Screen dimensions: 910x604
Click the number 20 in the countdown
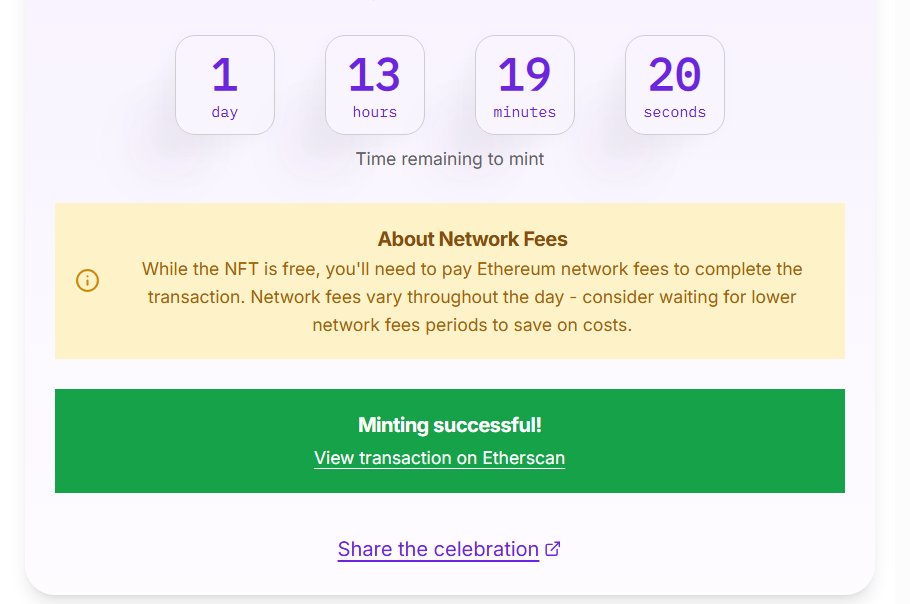click(x=675, y=75)
